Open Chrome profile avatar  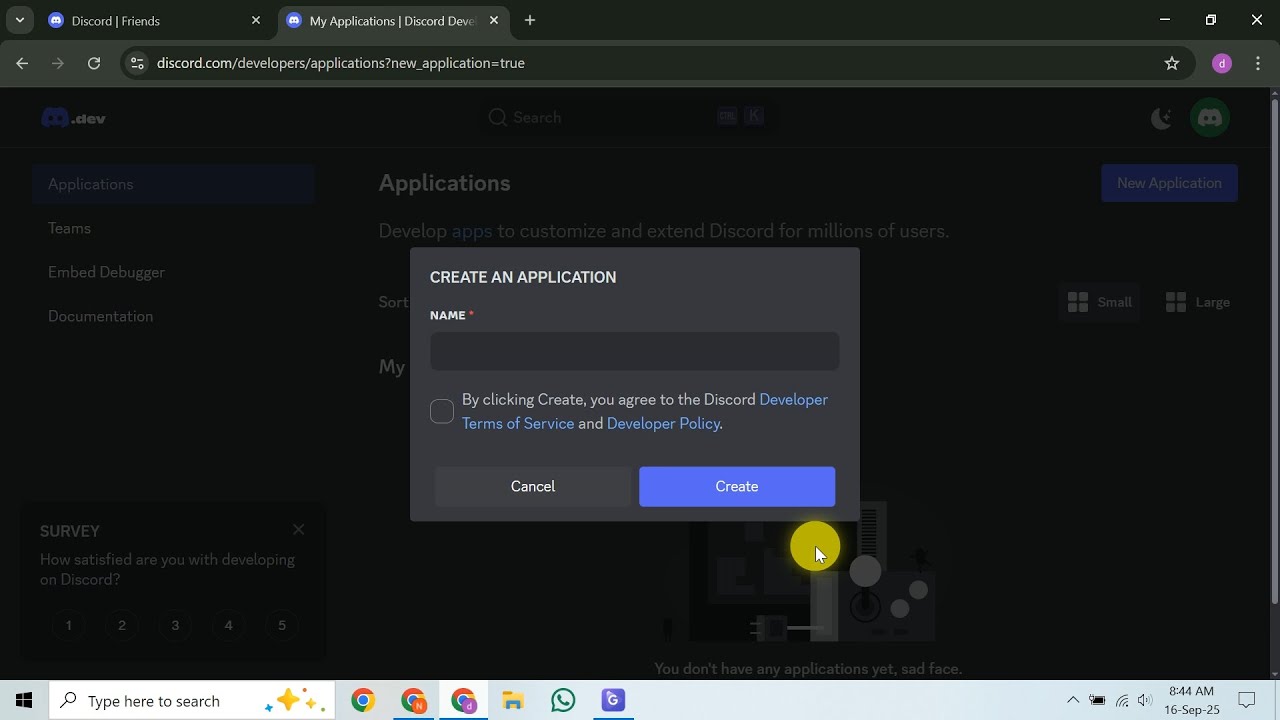click(x=1221, y=63)
